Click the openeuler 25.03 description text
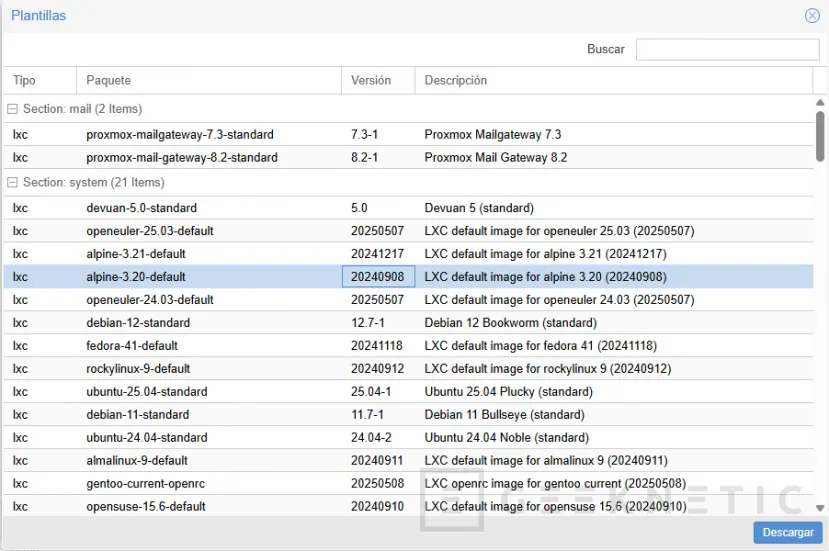Viewport: 829px width, 551px height. (559, 231)
